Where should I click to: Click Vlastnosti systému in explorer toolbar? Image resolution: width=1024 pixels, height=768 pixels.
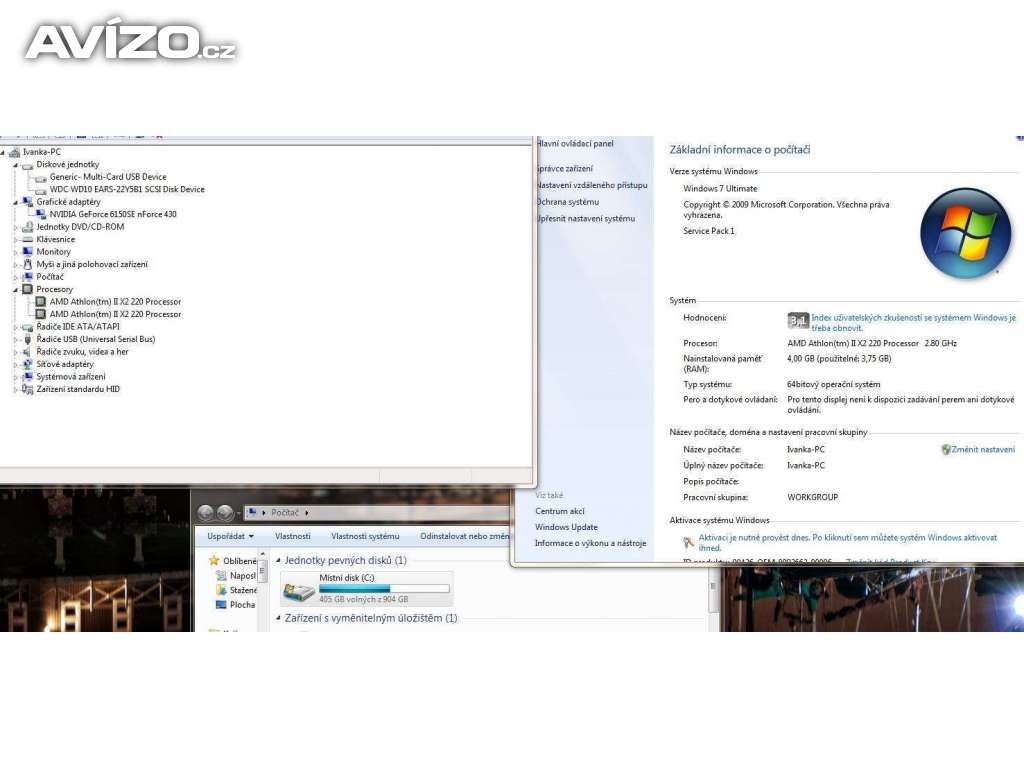[365, 536]
